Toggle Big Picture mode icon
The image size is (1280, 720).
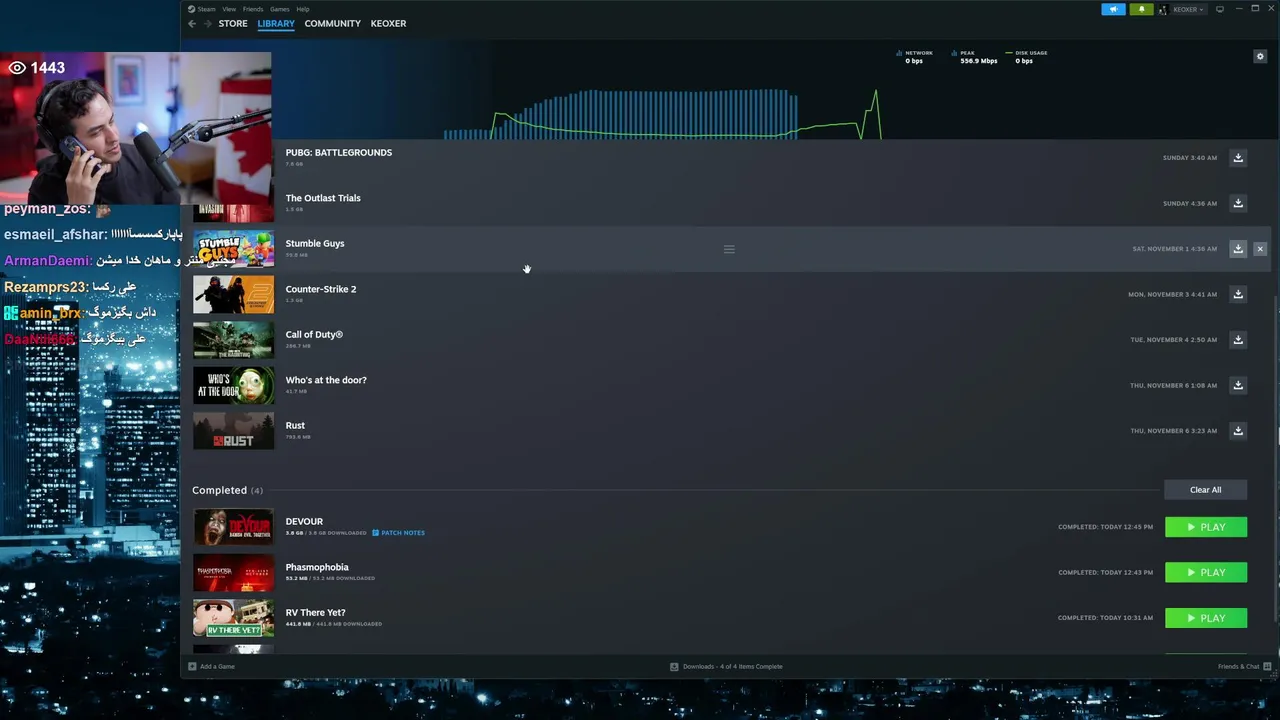1220,9
